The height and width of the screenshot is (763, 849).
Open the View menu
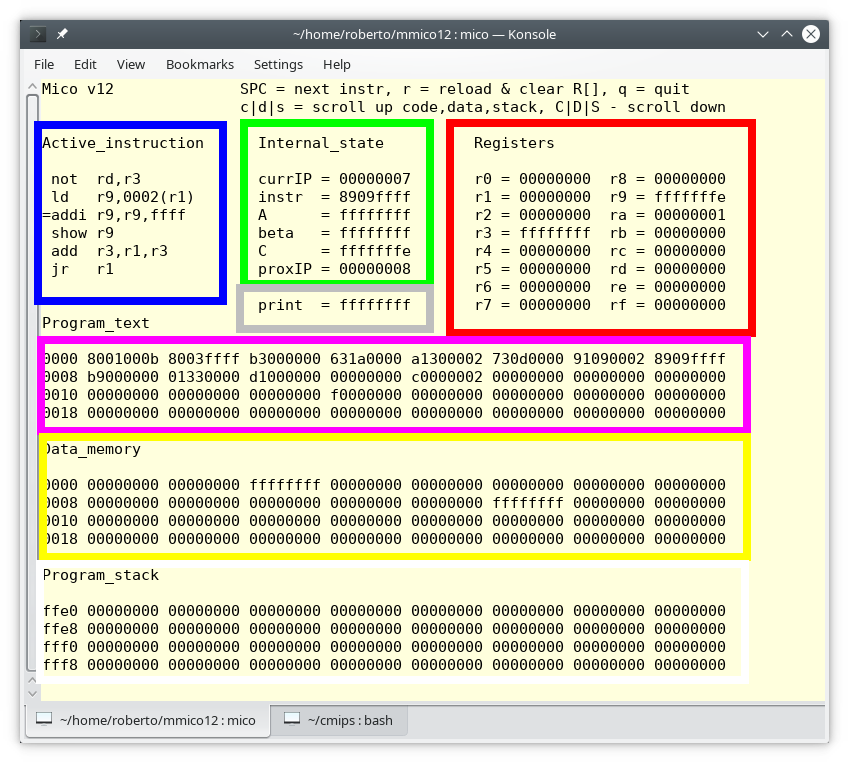pyautogui.click(x=131, y=64)
